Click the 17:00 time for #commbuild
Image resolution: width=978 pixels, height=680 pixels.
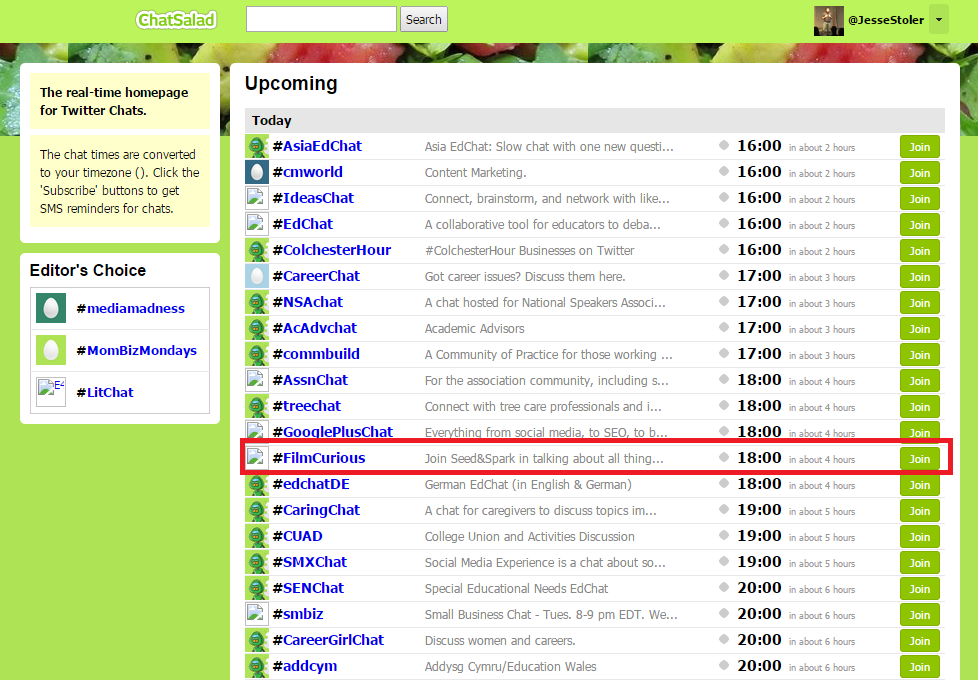(759, 354)
